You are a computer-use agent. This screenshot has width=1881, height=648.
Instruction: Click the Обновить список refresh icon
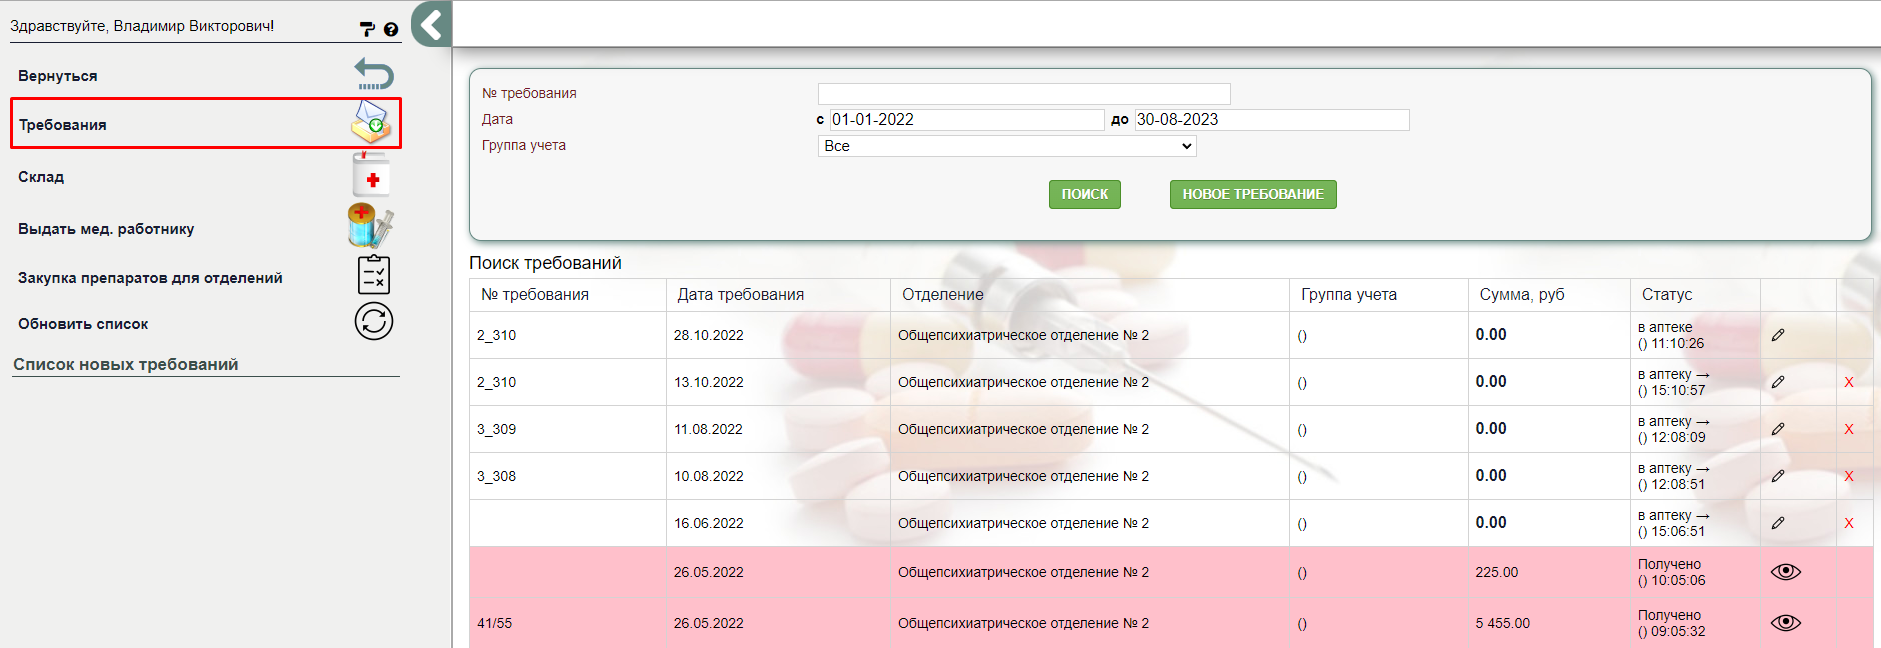(373, 322)
